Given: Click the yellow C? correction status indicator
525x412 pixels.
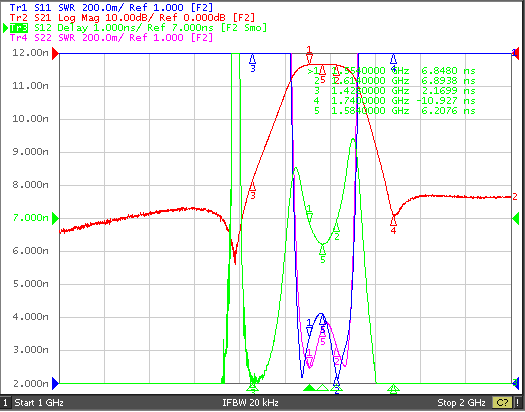Looking at the screenshot, I should tap(502, 402).
